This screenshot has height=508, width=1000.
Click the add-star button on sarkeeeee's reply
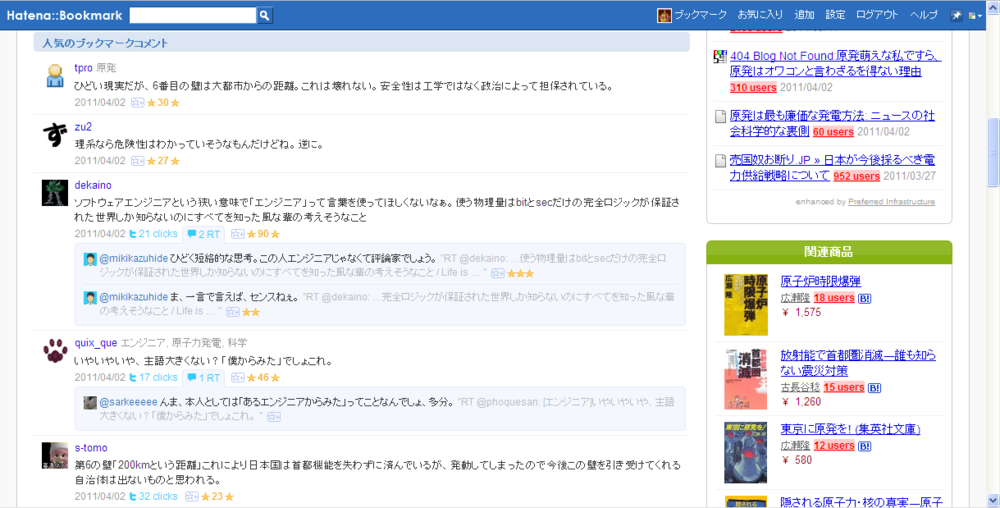(x=274, y=417)
